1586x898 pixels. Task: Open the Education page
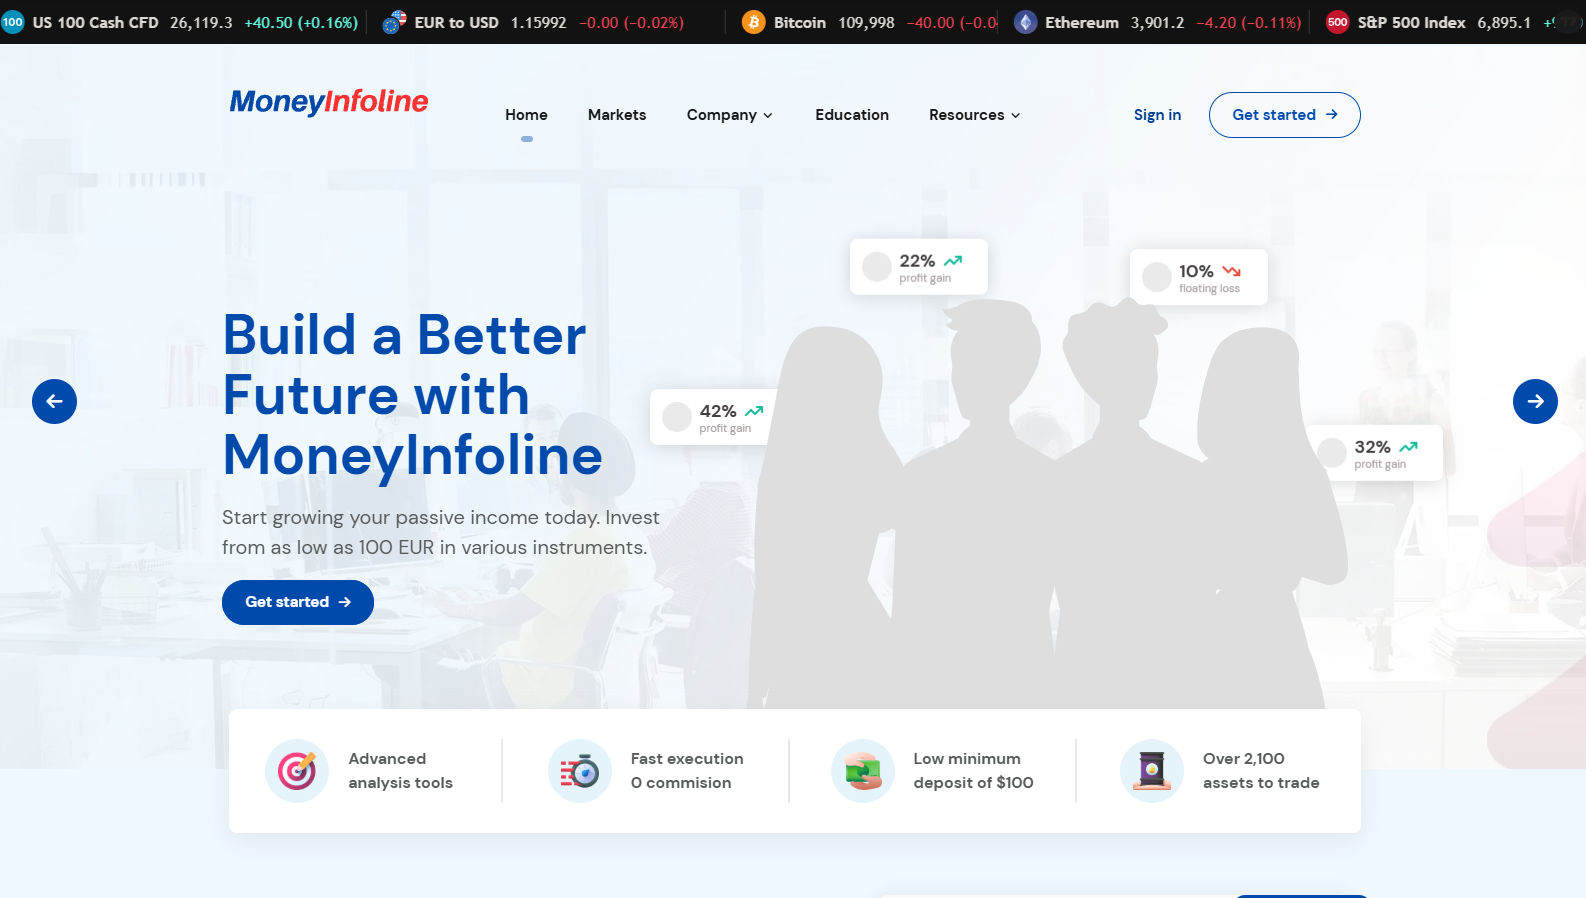(852, 115)
